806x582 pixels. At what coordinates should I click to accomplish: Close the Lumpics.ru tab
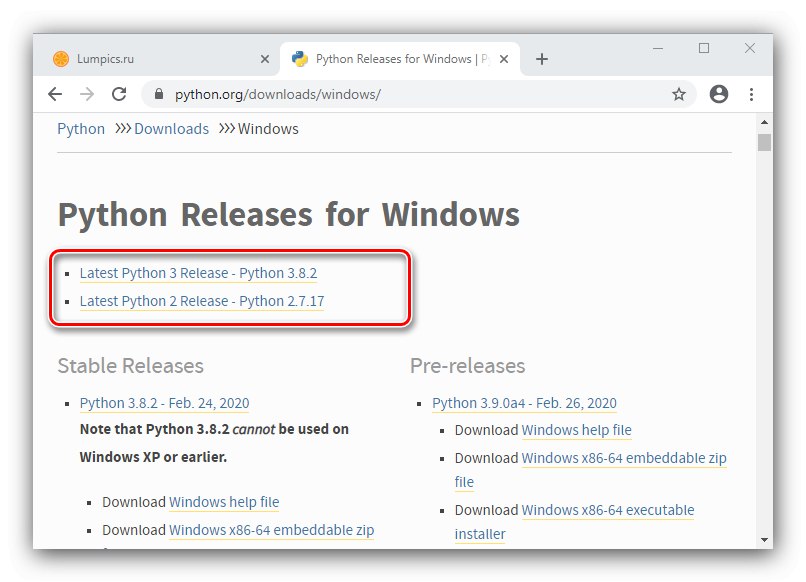coord(265,59)
